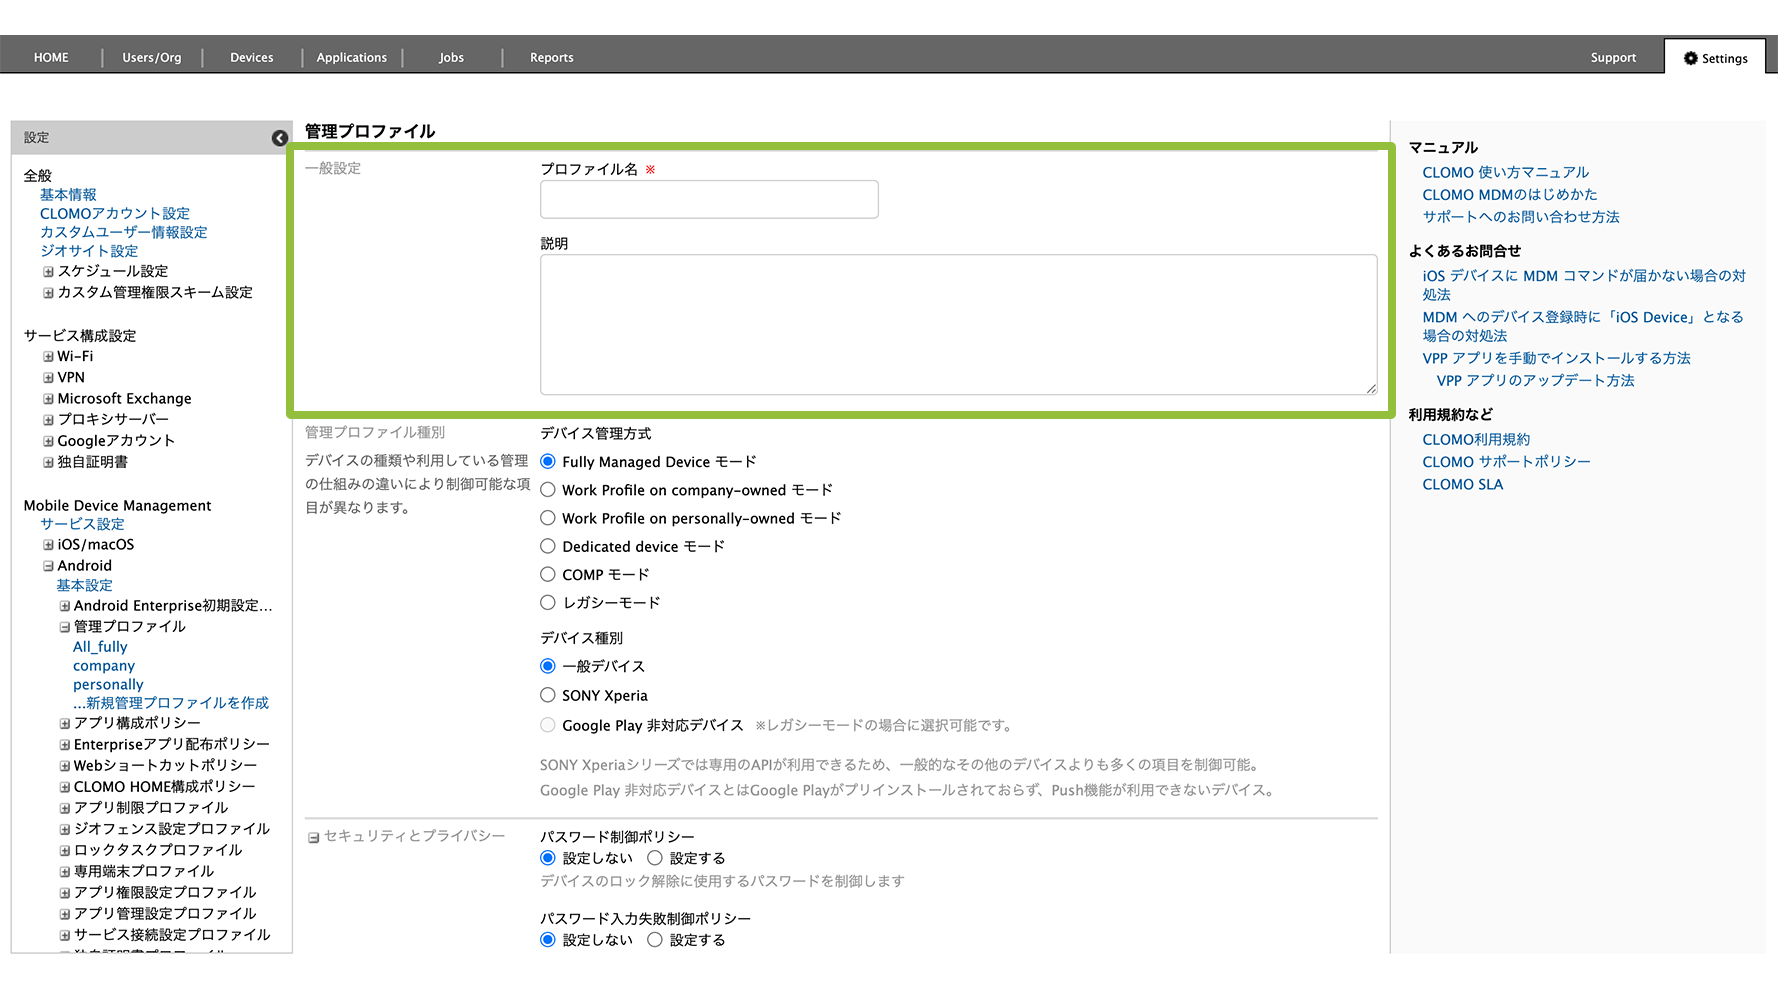
Task: Click the …新規管理プロファイルを作成 link
Action: point(171,703)
